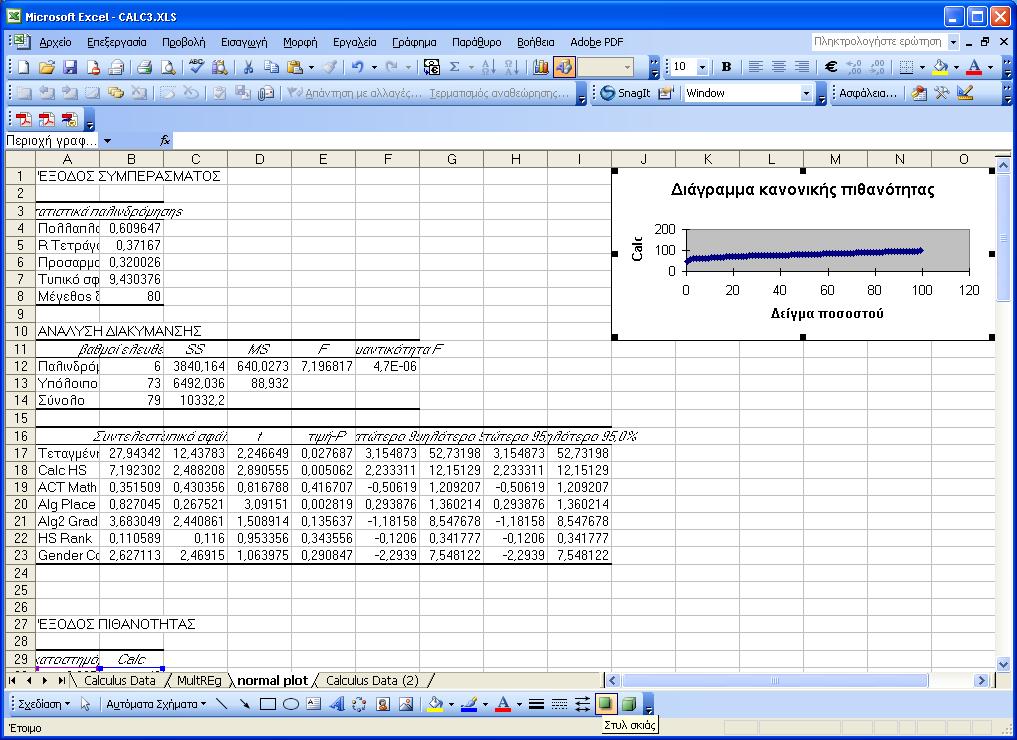
Task: Center align text
Action: pos(778,67)
